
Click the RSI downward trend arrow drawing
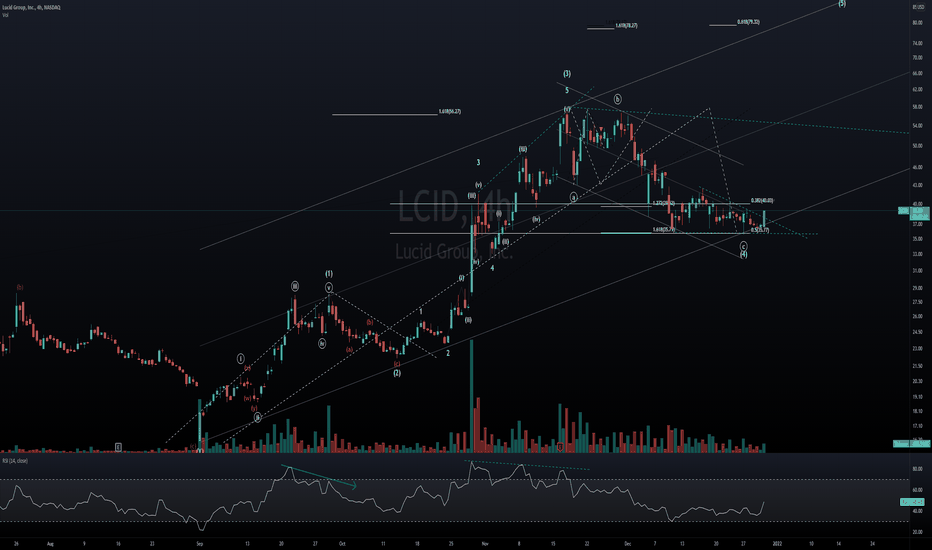[x=319, y=476]
